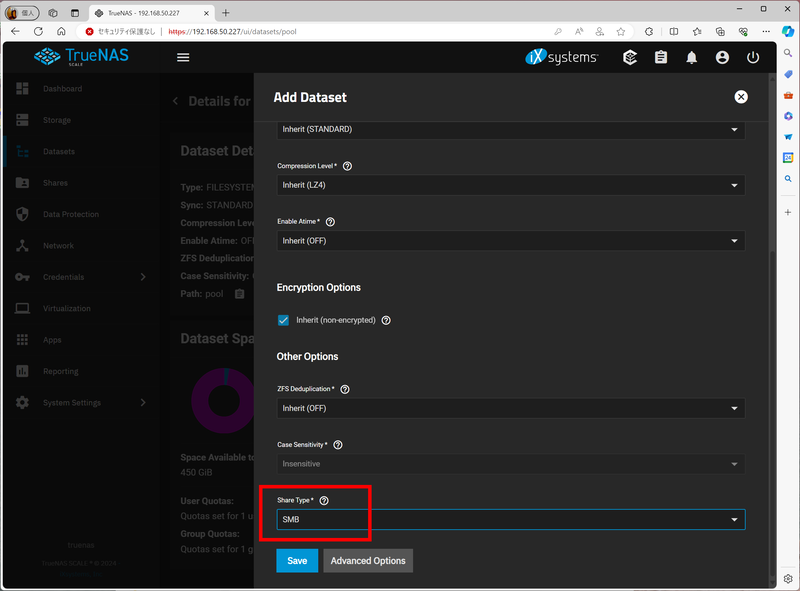The width and height of the screenshot is (800, 591).
Task: Click the Save button
Action: click(x=297, y=561)
